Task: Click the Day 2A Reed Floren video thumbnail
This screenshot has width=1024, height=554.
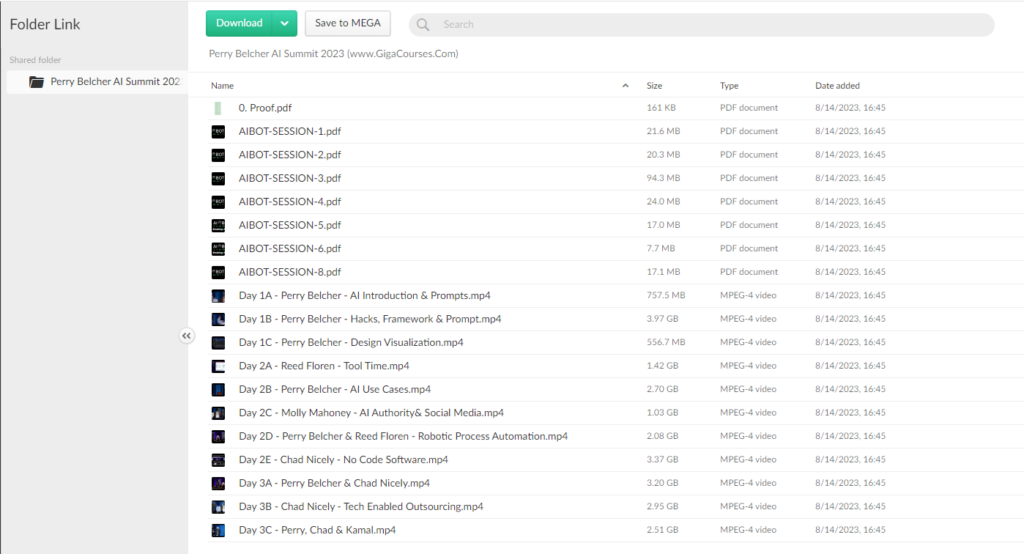Action: point(218,366)
